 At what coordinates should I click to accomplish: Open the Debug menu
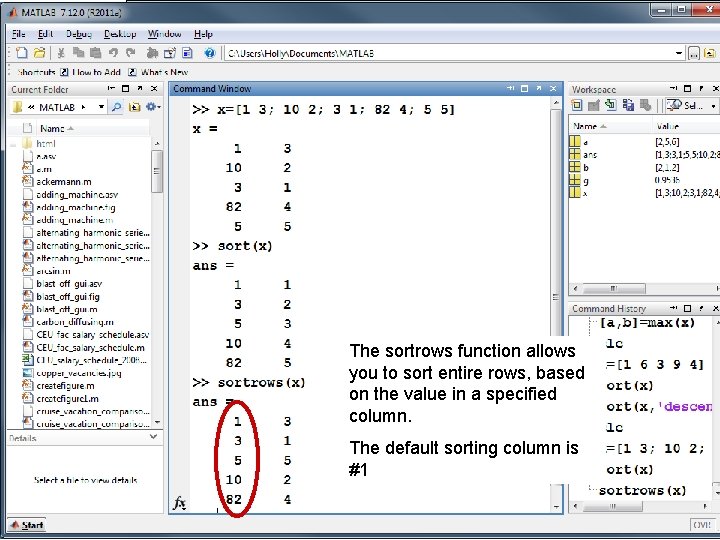(79, 34)
